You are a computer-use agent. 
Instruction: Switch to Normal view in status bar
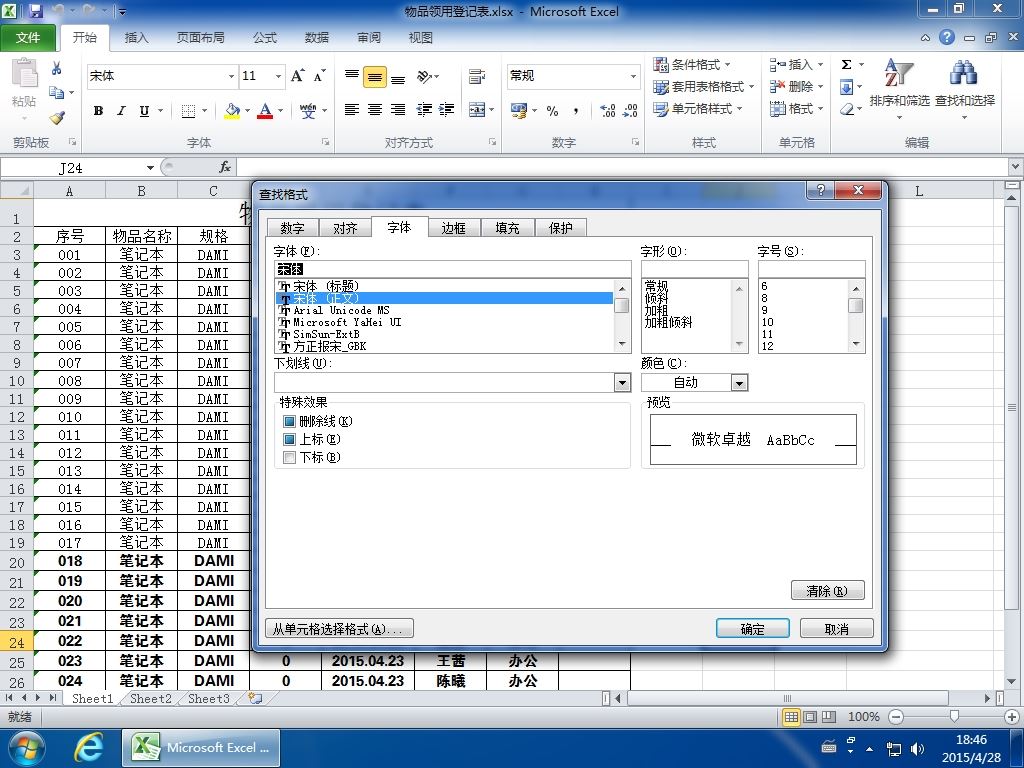792,717
